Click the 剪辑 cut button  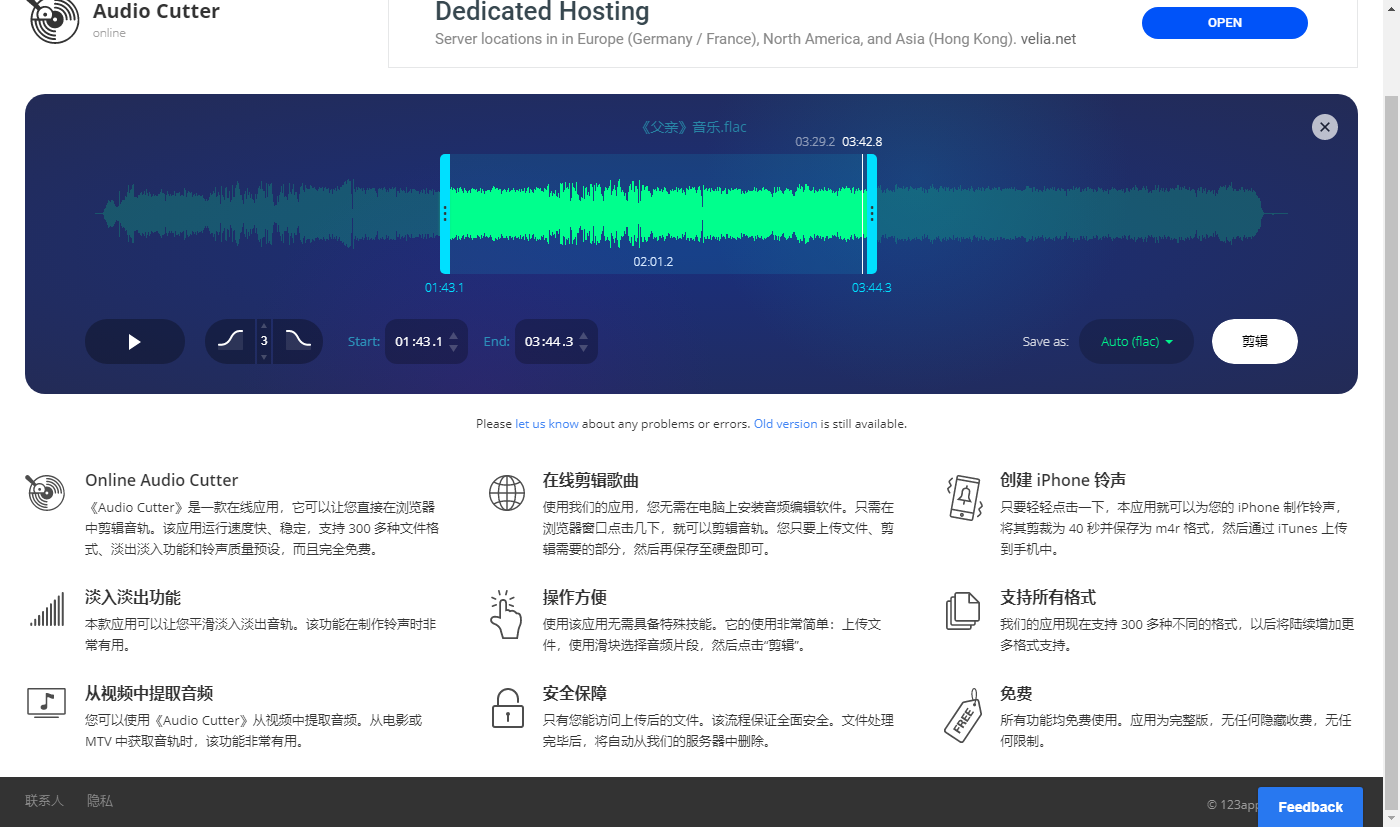click(1255, 342)
